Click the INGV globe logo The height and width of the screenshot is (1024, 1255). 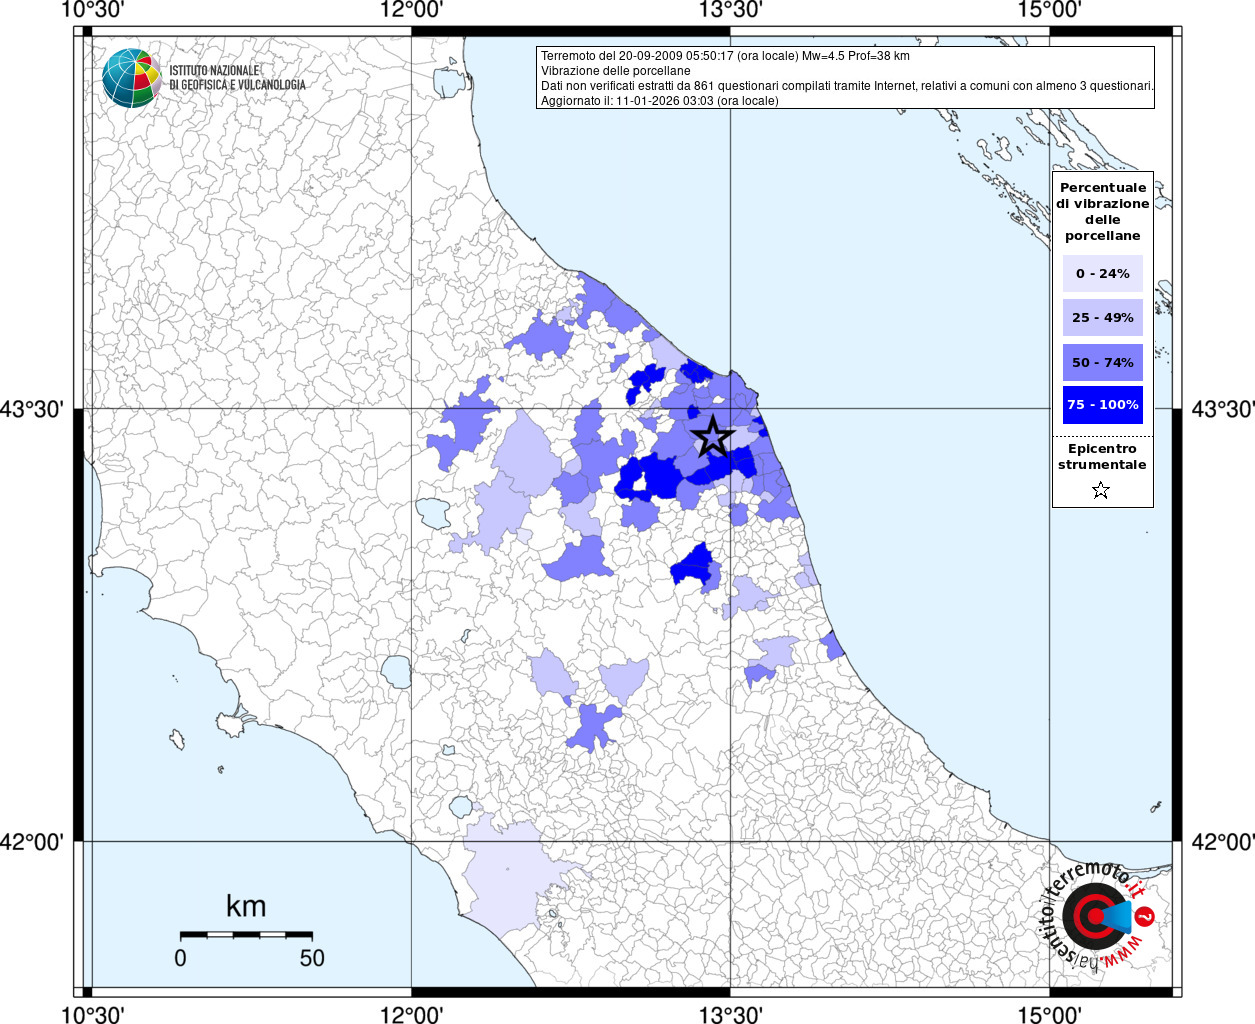coord(131,78)
